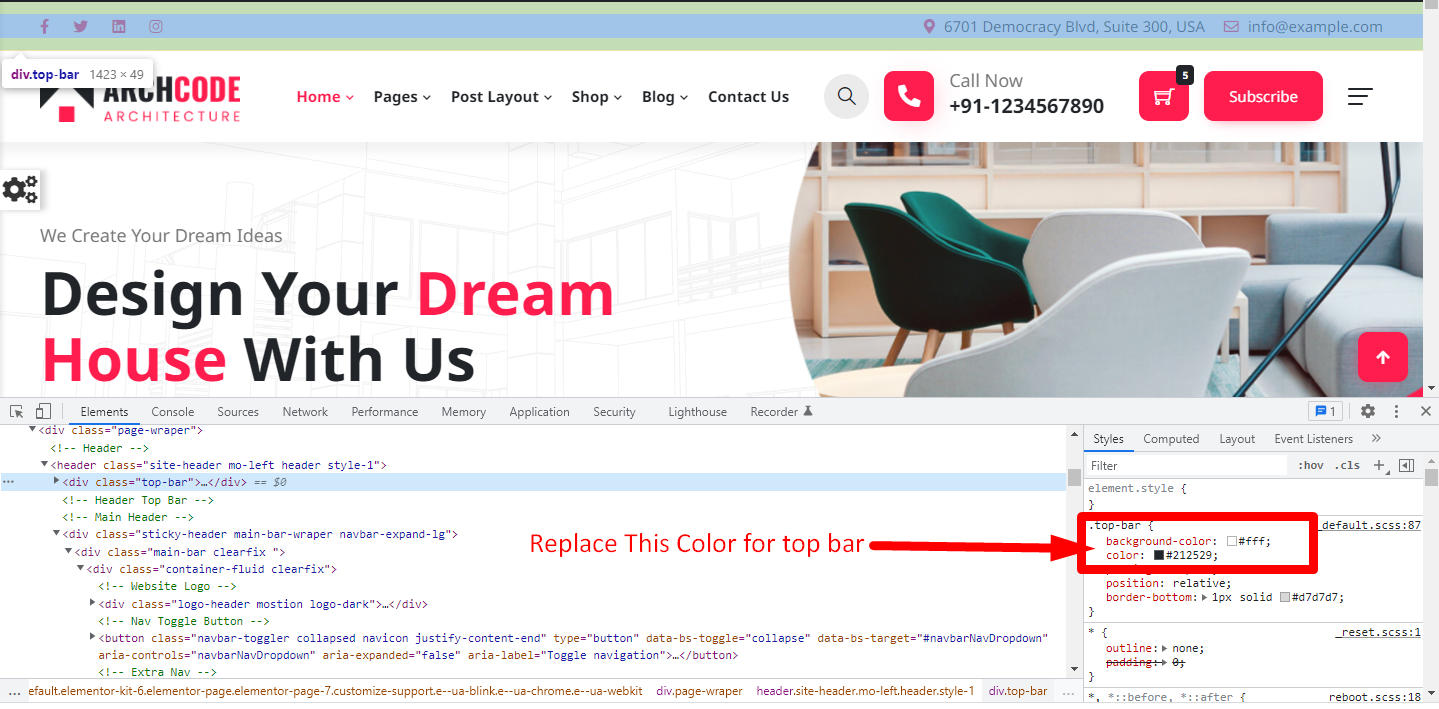Open the Event Listeners tab
This screenshot has height=709, width=1439.
(x=1313, y=439)
